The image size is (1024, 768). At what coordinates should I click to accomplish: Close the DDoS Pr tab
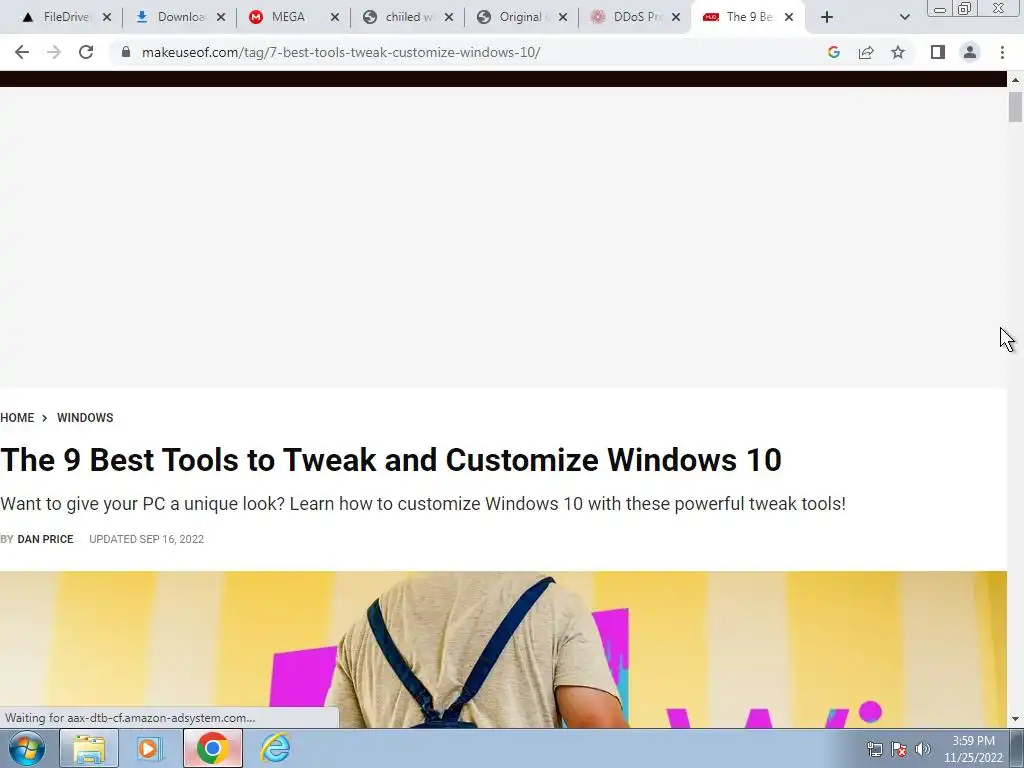677,17
